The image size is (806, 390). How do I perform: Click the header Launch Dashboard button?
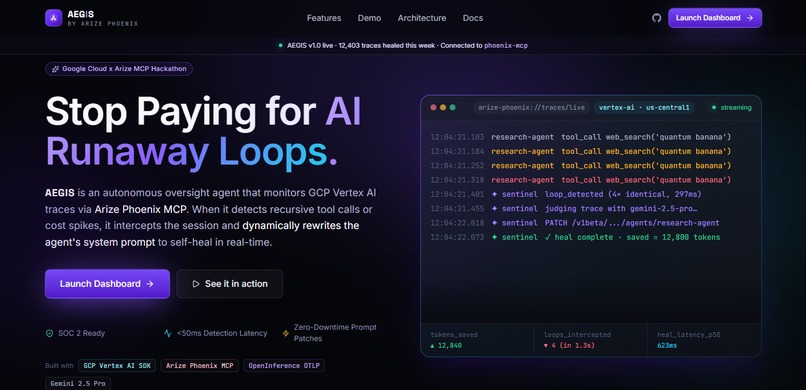[715, 18]
